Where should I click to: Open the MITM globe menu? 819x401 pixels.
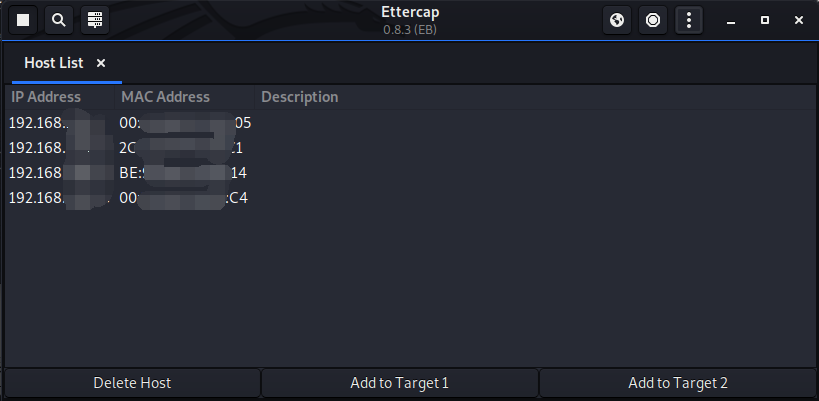pos(618,20)
